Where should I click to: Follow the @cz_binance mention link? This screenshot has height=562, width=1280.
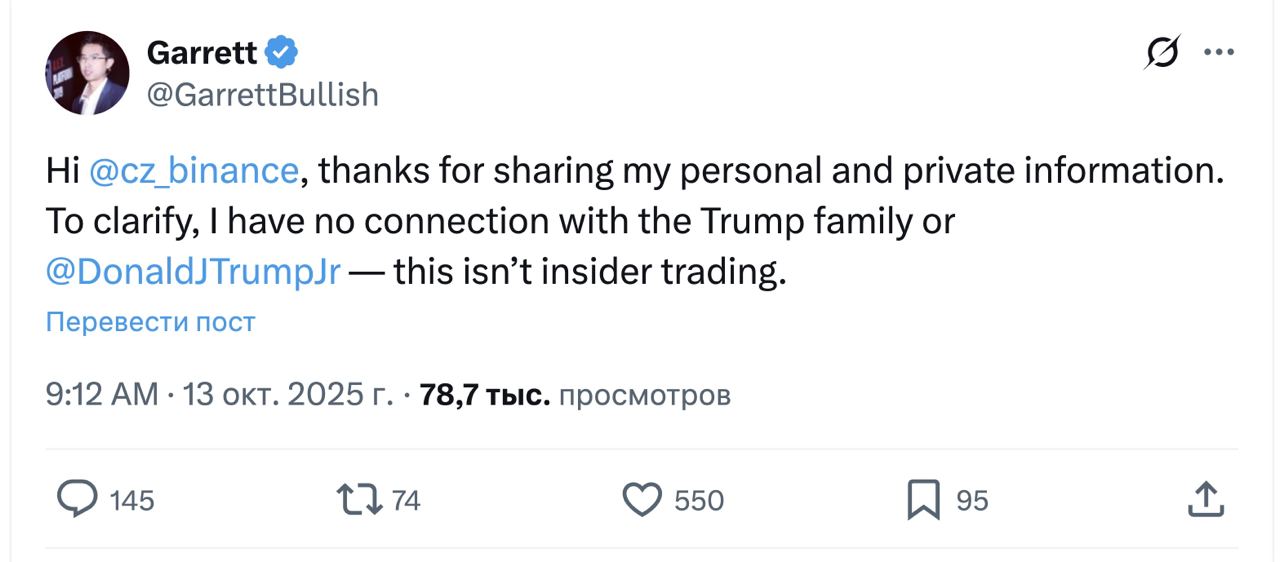194,172
